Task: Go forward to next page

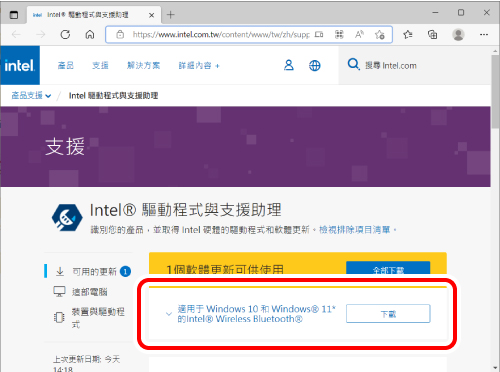Action: 40,34
